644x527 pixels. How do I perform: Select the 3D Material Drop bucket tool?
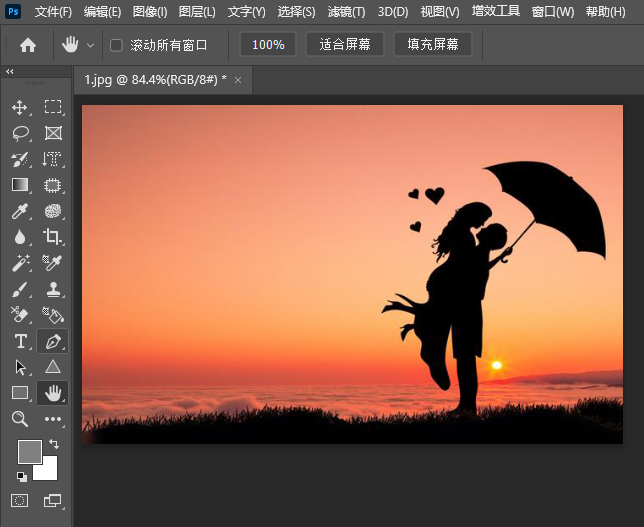coord(53,315)
